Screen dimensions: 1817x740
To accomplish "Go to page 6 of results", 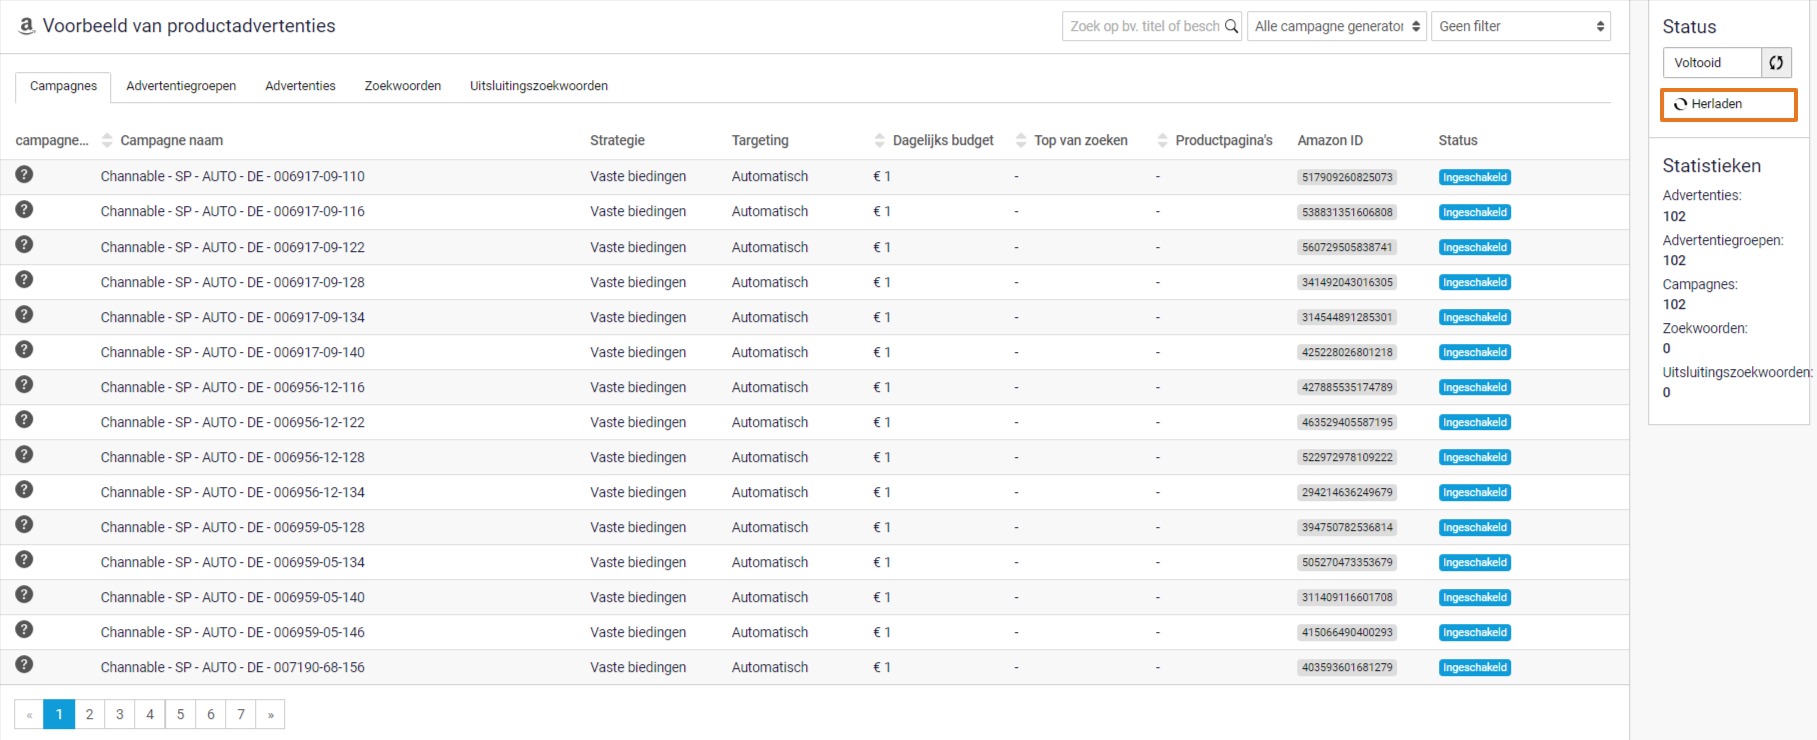I will click(x=211, y=714).
